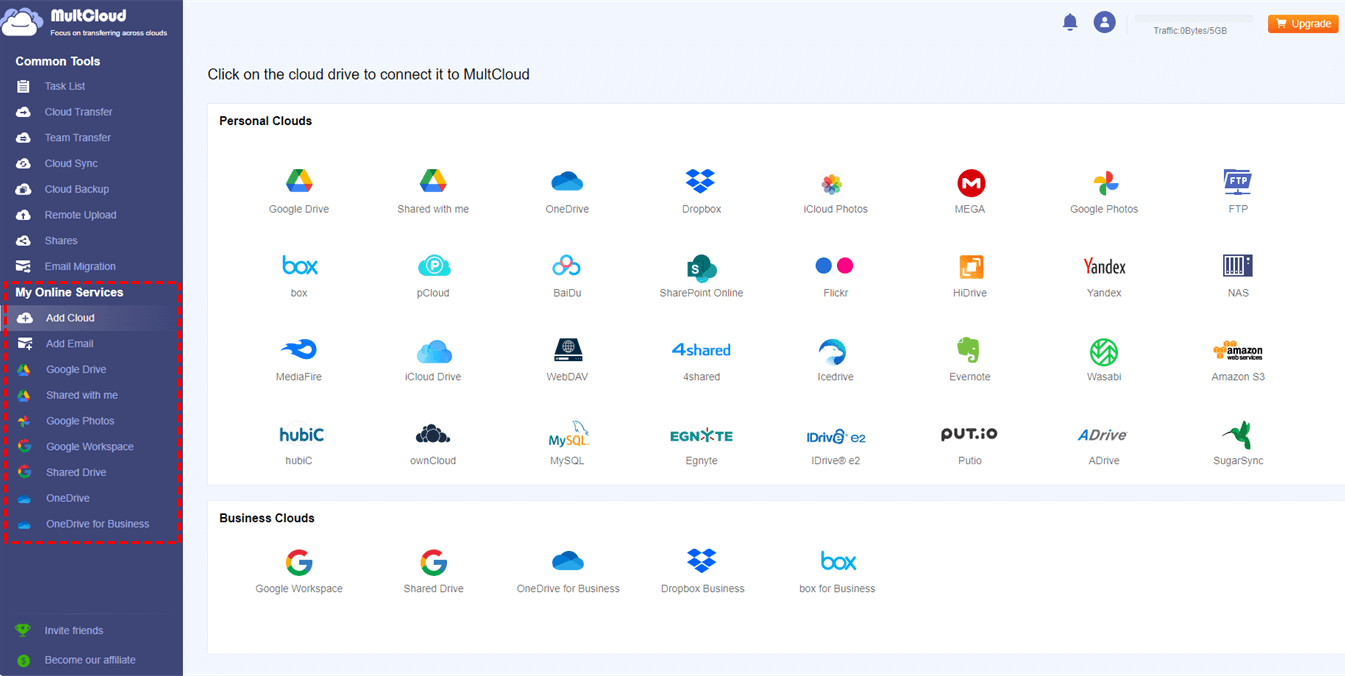Viewport: 1345px width, 676px height.
Task: Connect pCloud drive
Action: click(433, 276)
